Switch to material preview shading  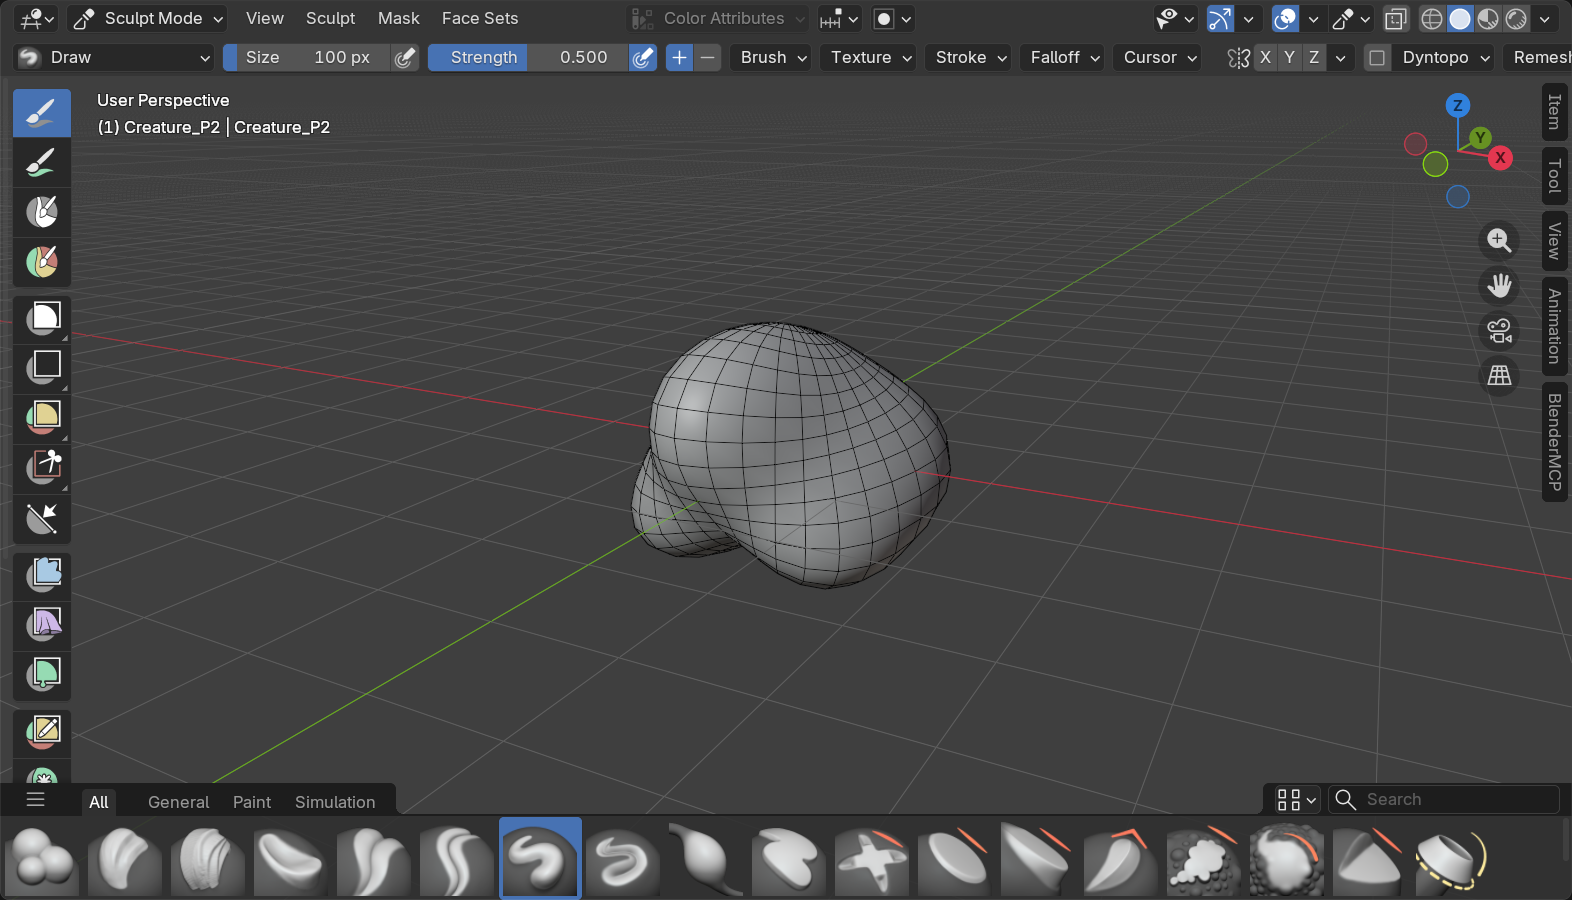pos(1488,19)
